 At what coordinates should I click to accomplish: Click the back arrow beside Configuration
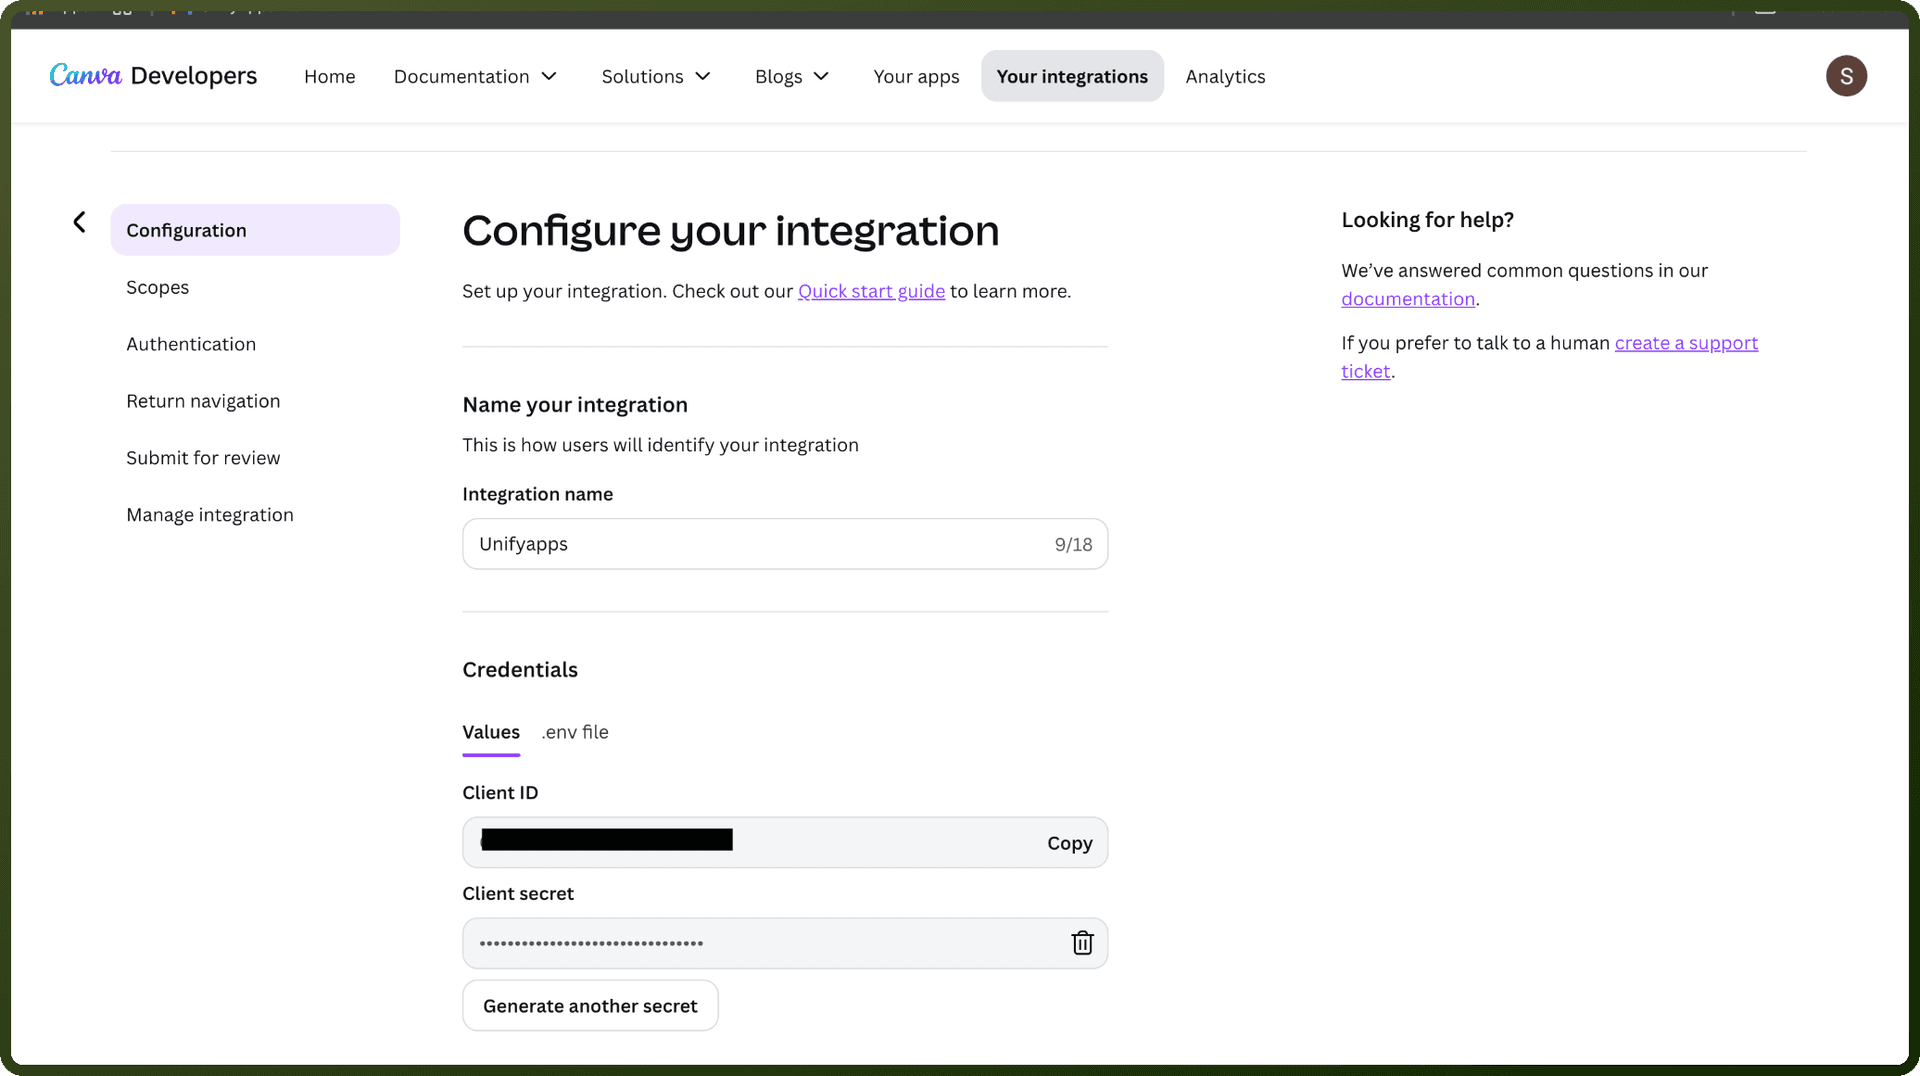79,222
